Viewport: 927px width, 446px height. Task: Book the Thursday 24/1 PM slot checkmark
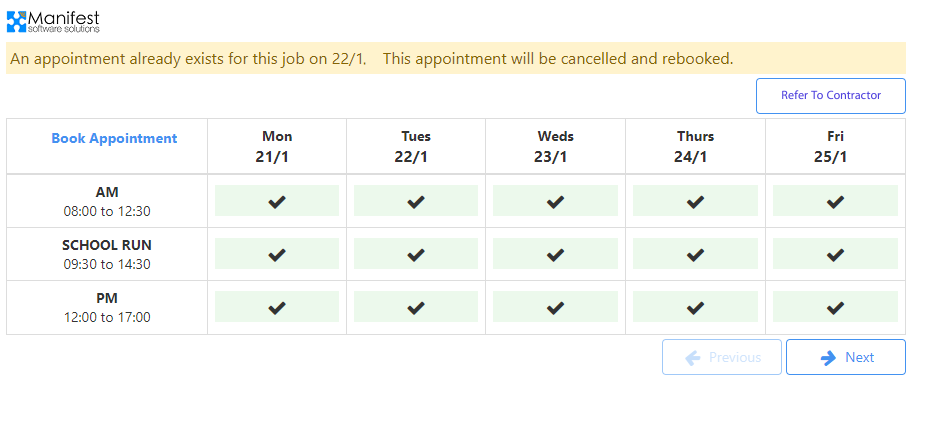pos(695,307)
